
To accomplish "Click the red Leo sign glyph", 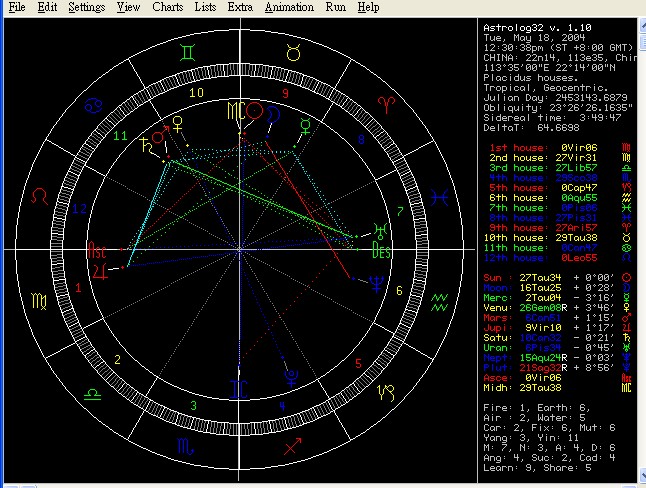I will pos(42,192).
